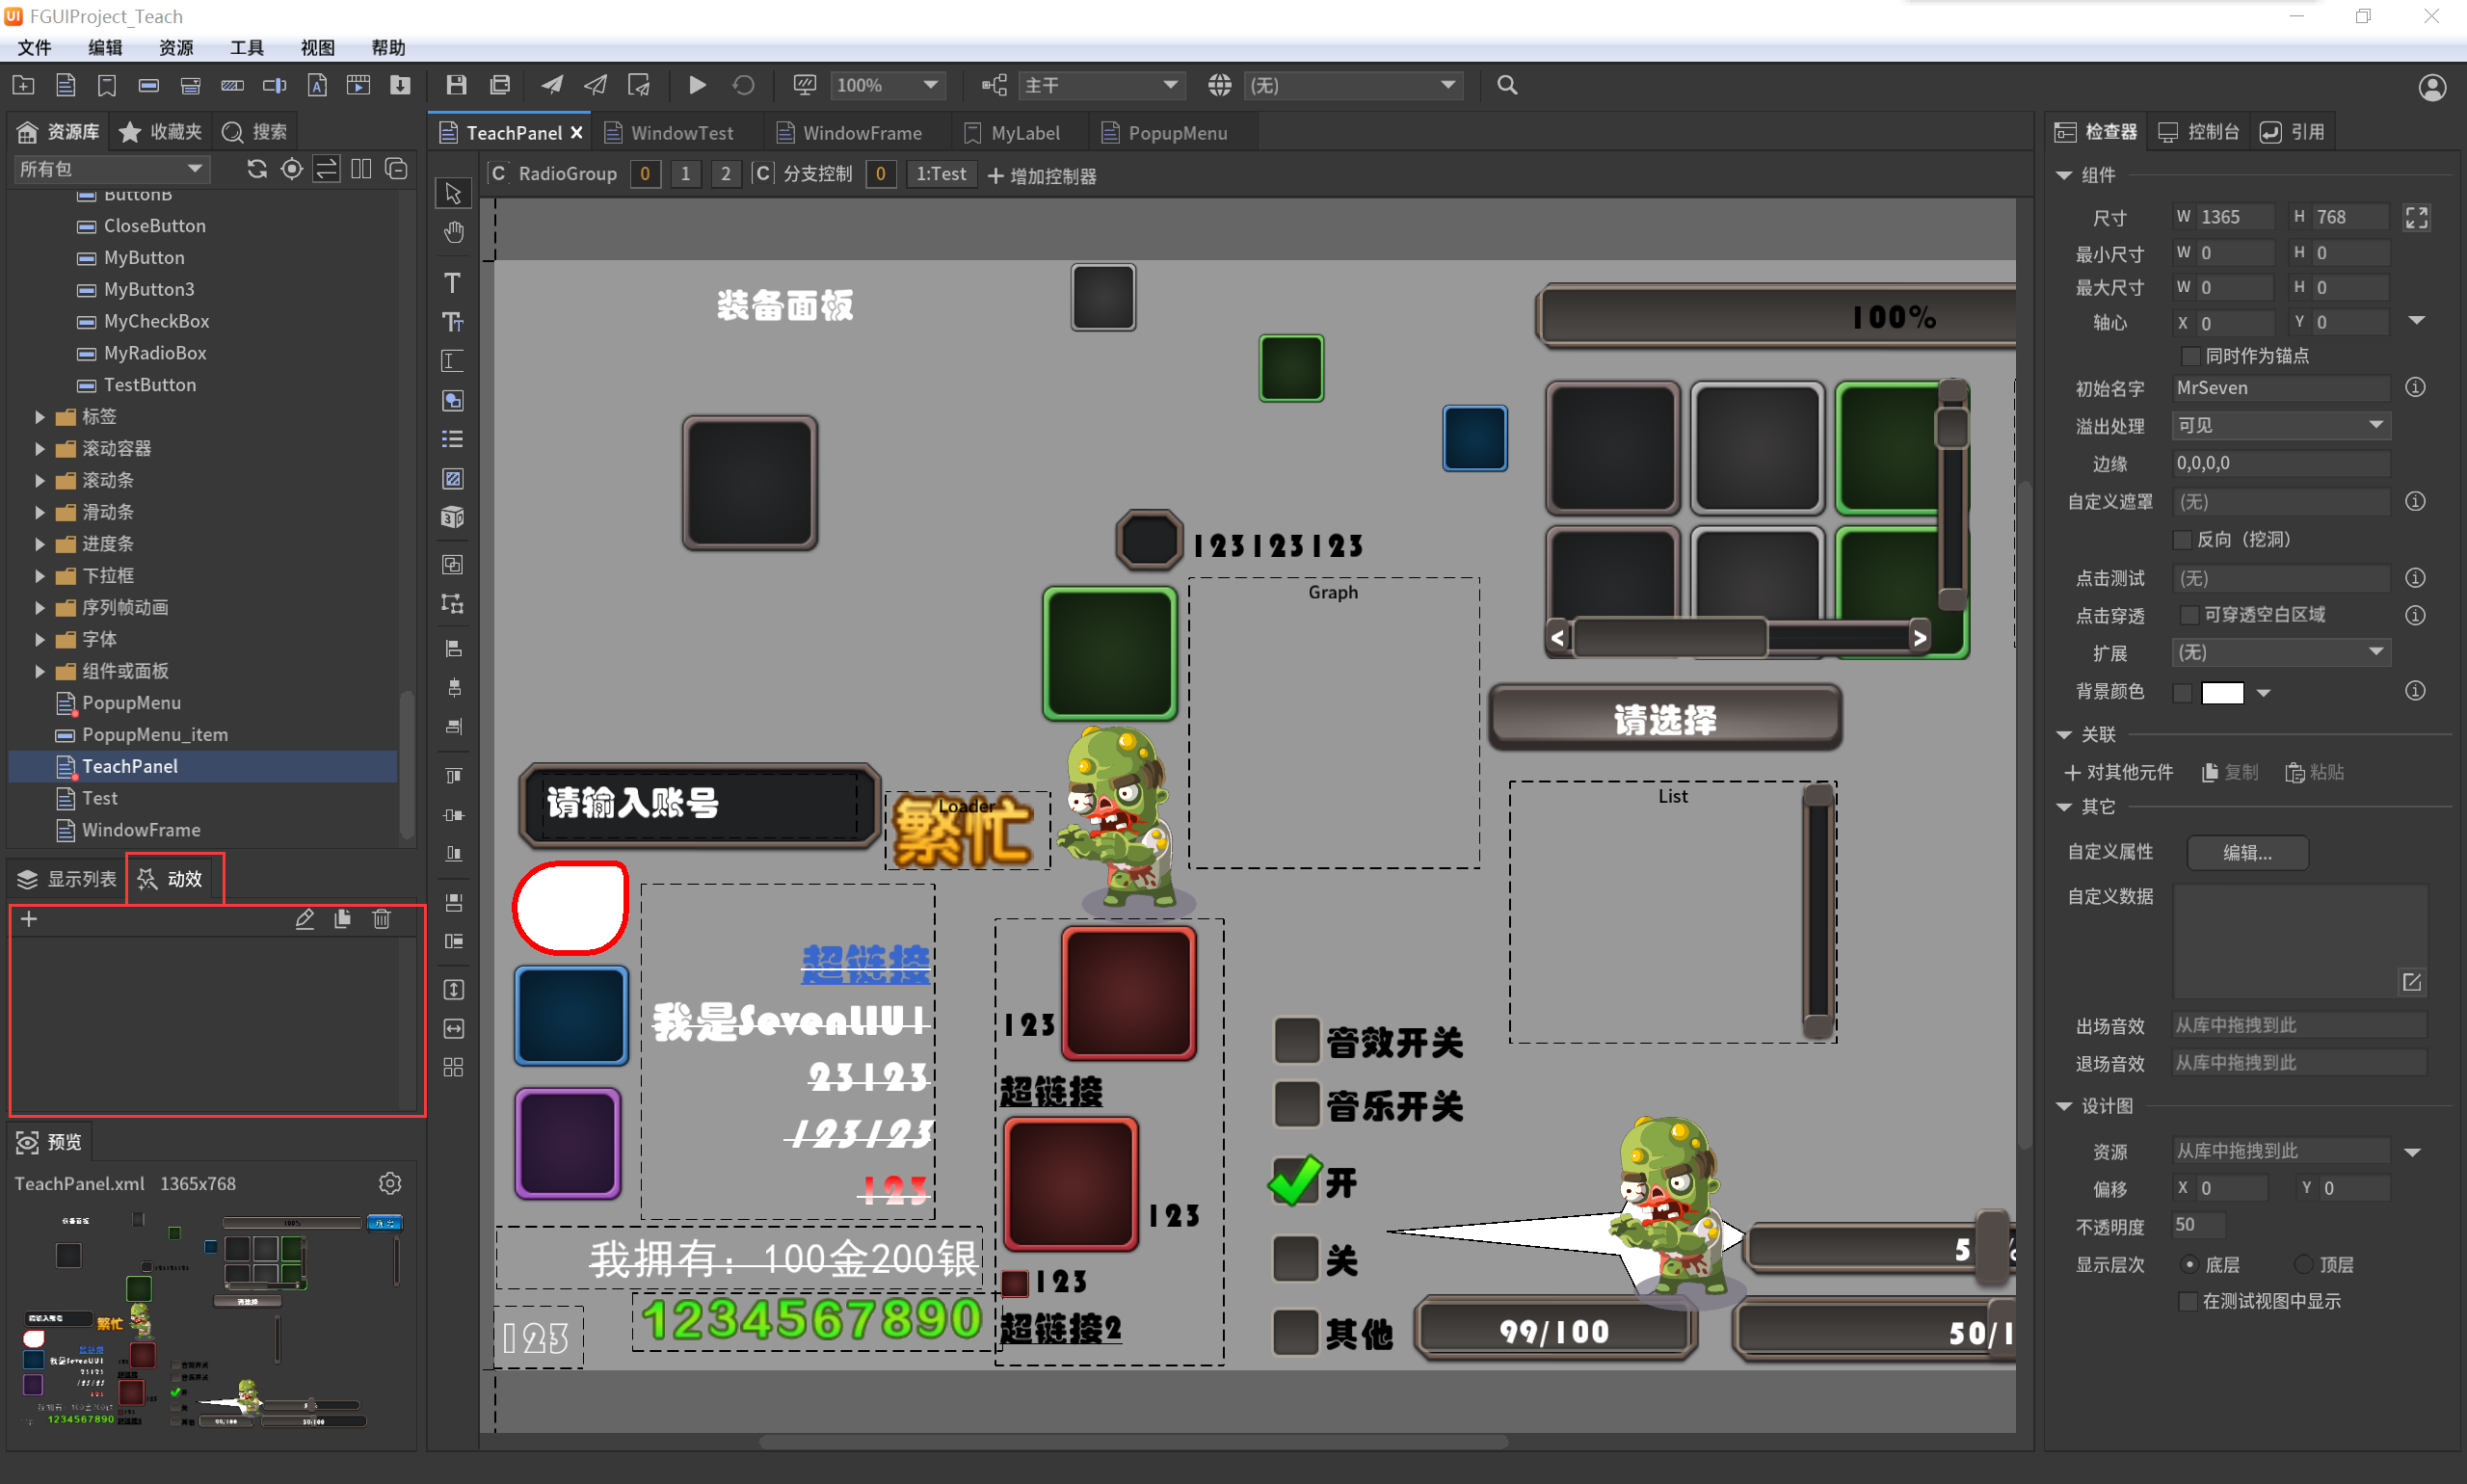The height and width of the screenshot is (1484, 2467).
Task: Check the 音乐开关 checkbox on canvas
Action: click(1297, 1104)
